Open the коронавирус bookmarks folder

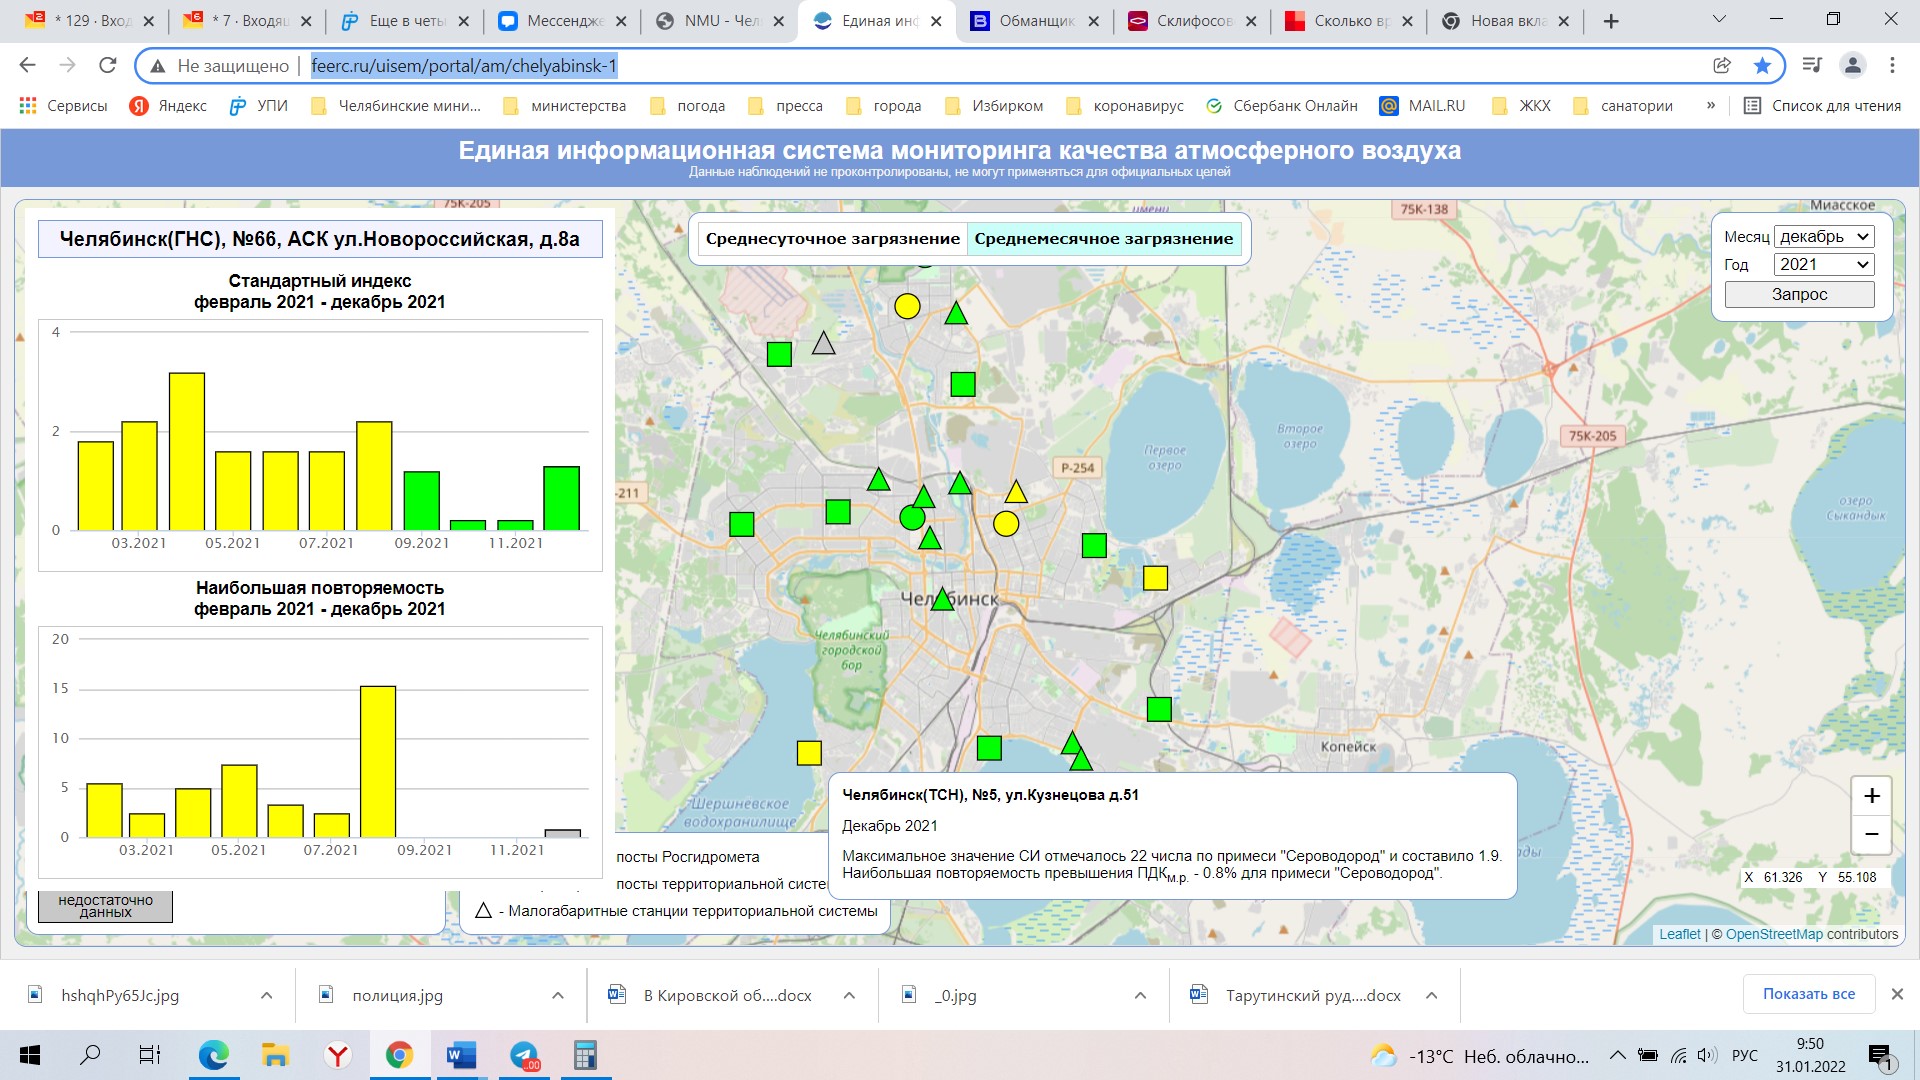point(1125,106)
